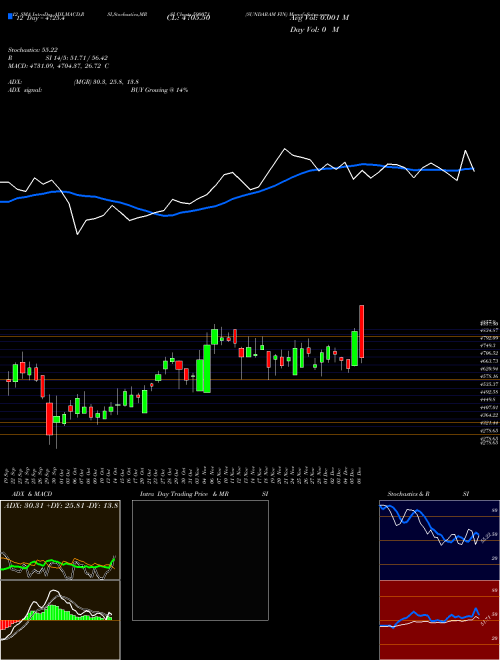Click the large green candle before final candle
The height and width of the screenshot is (660, 500).
click(x=355, y=349)
